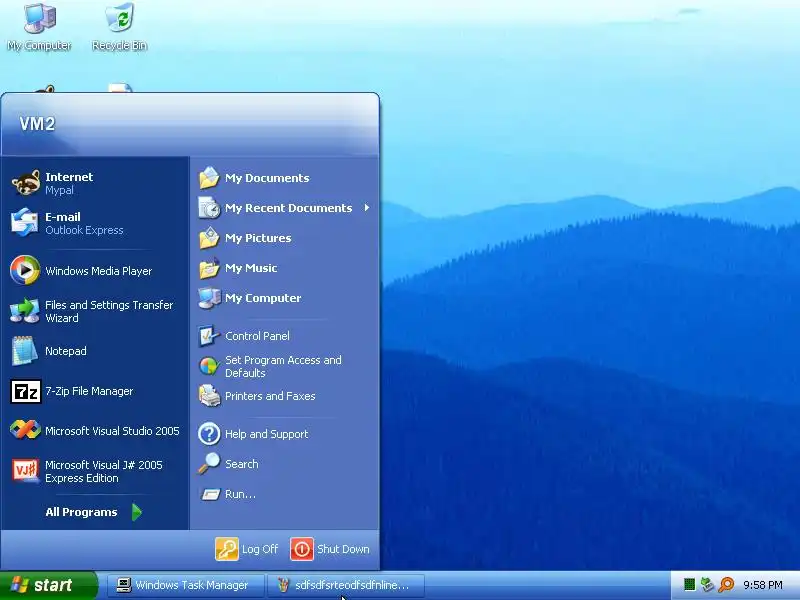Open the Microsoft Visual Studio 2005 icon

[25, 431]
